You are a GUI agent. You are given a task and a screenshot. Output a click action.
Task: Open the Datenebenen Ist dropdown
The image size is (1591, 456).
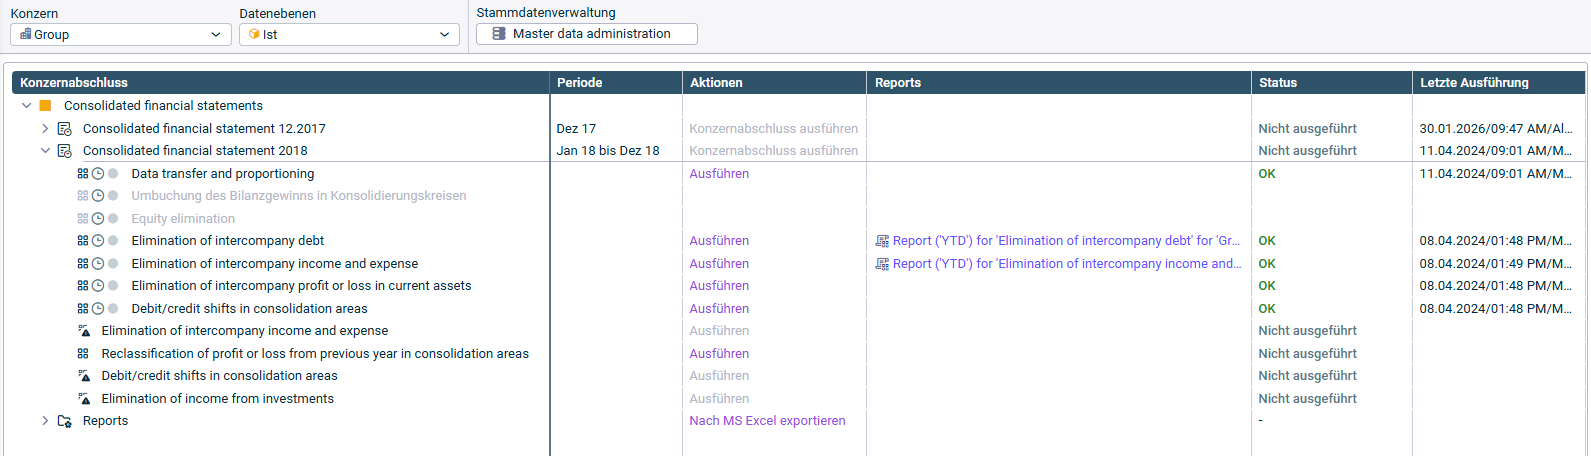(x=349, y=35)
